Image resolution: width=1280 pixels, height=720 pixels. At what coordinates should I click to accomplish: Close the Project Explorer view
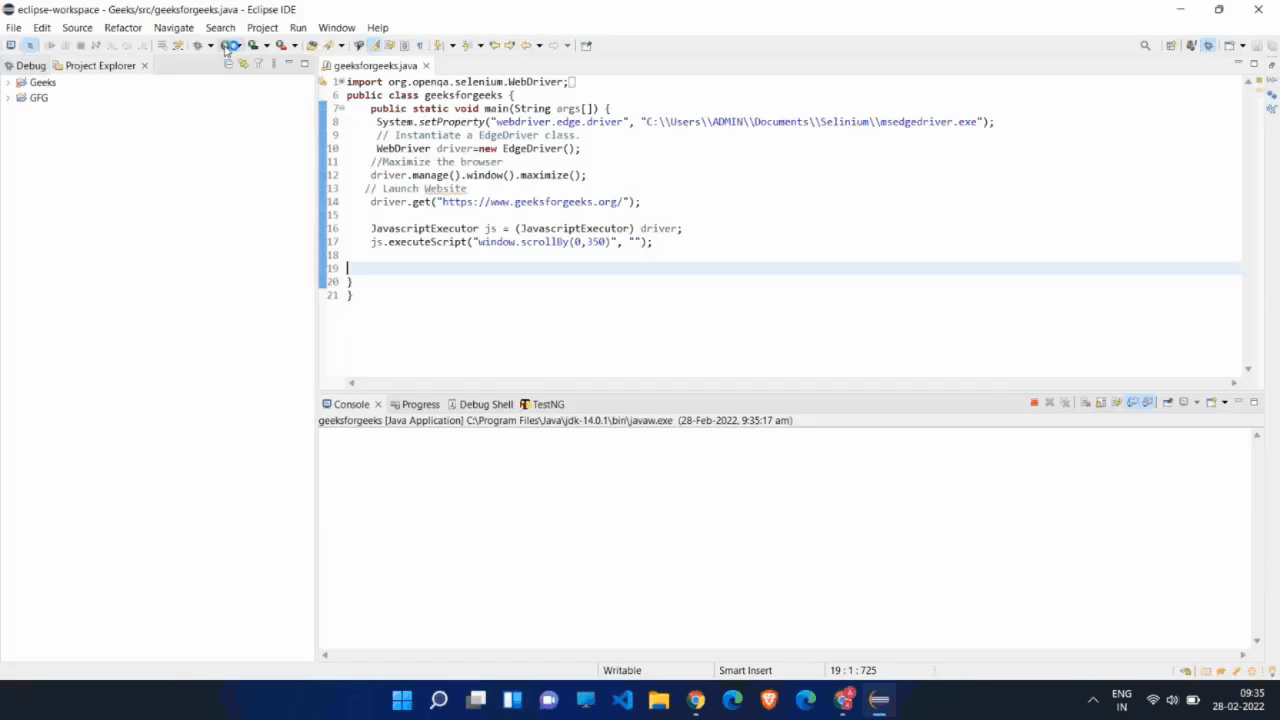(144, 65)
